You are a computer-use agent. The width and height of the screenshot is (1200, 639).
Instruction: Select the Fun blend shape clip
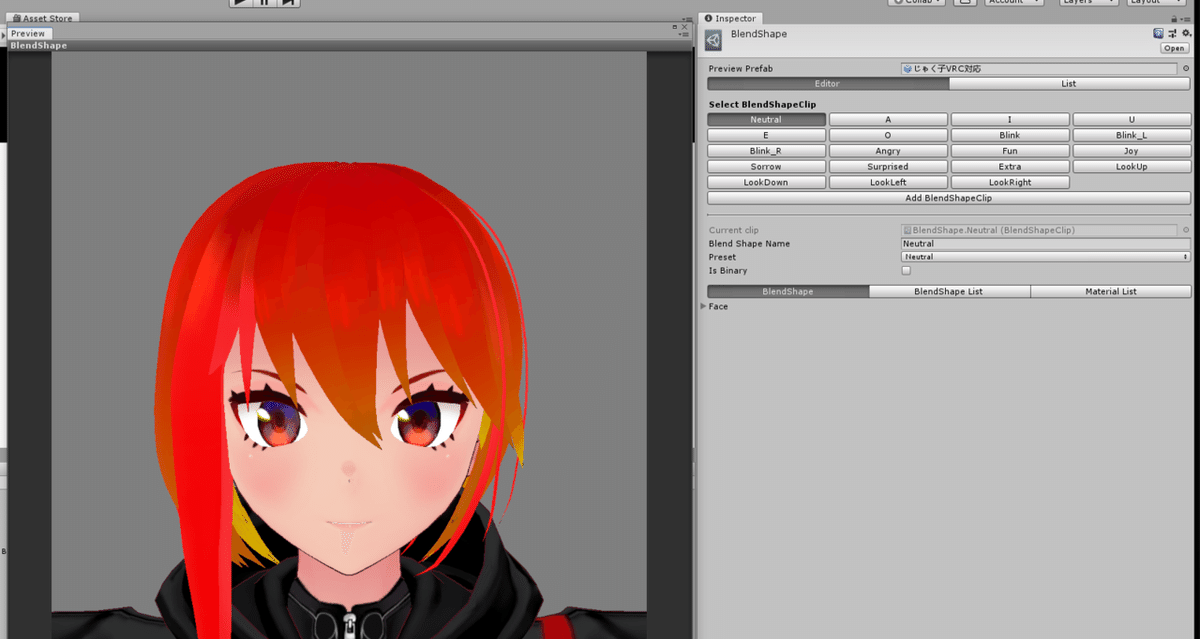pos(1010,151)
